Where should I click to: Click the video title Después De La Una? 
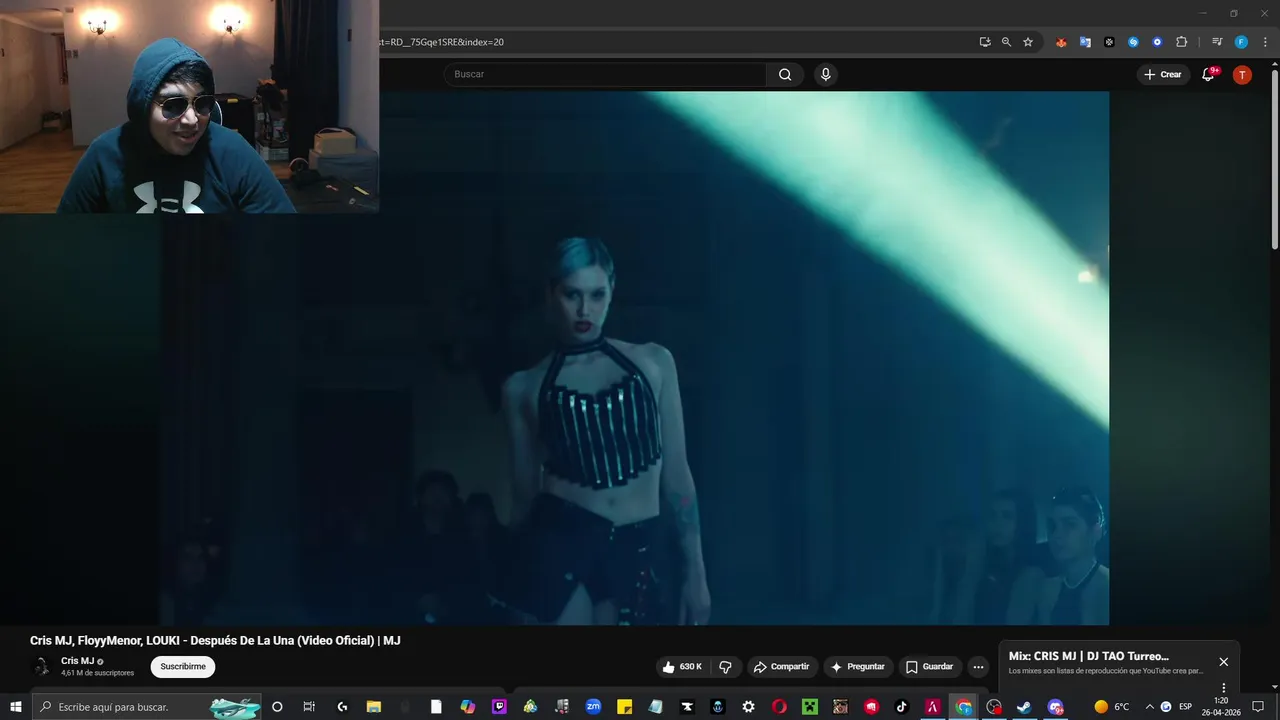click(x=215, y=641)
